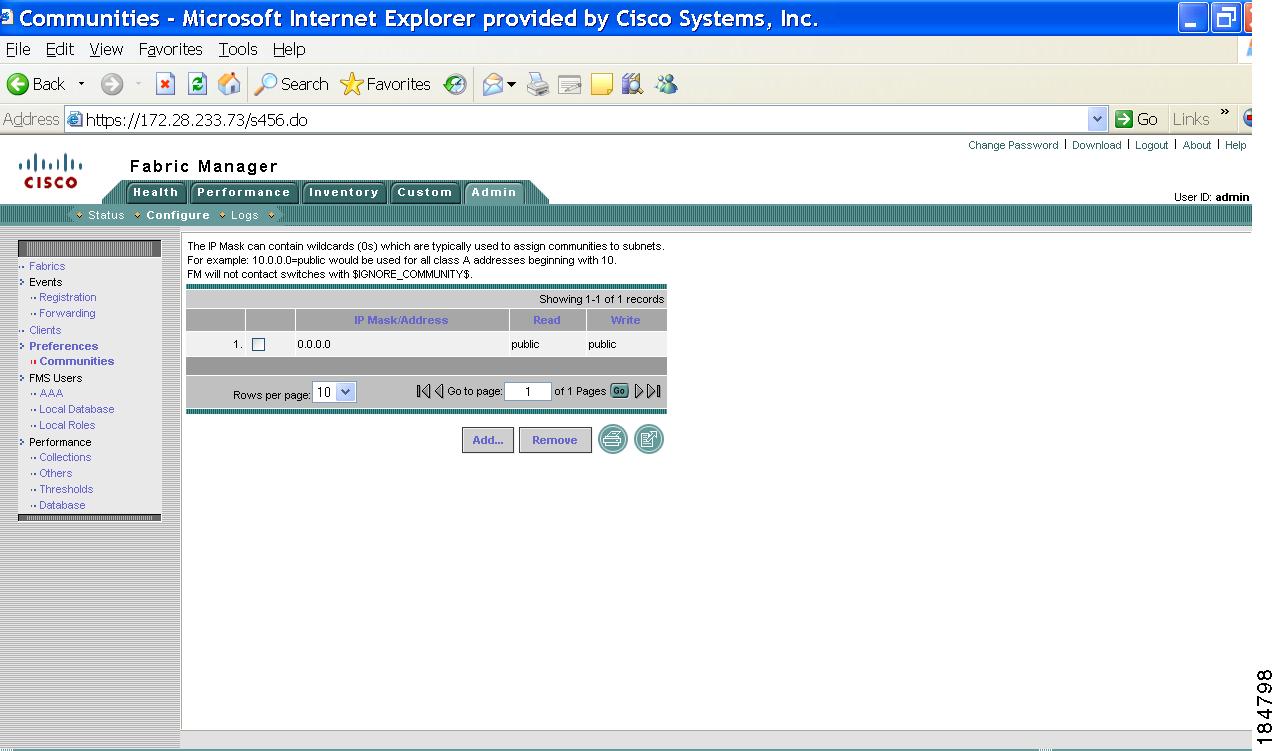Image resolution: width=1277 pixels, height=751 pixels.
Task: Open AAA under FMS Users
Action: (x=51, y=393)
